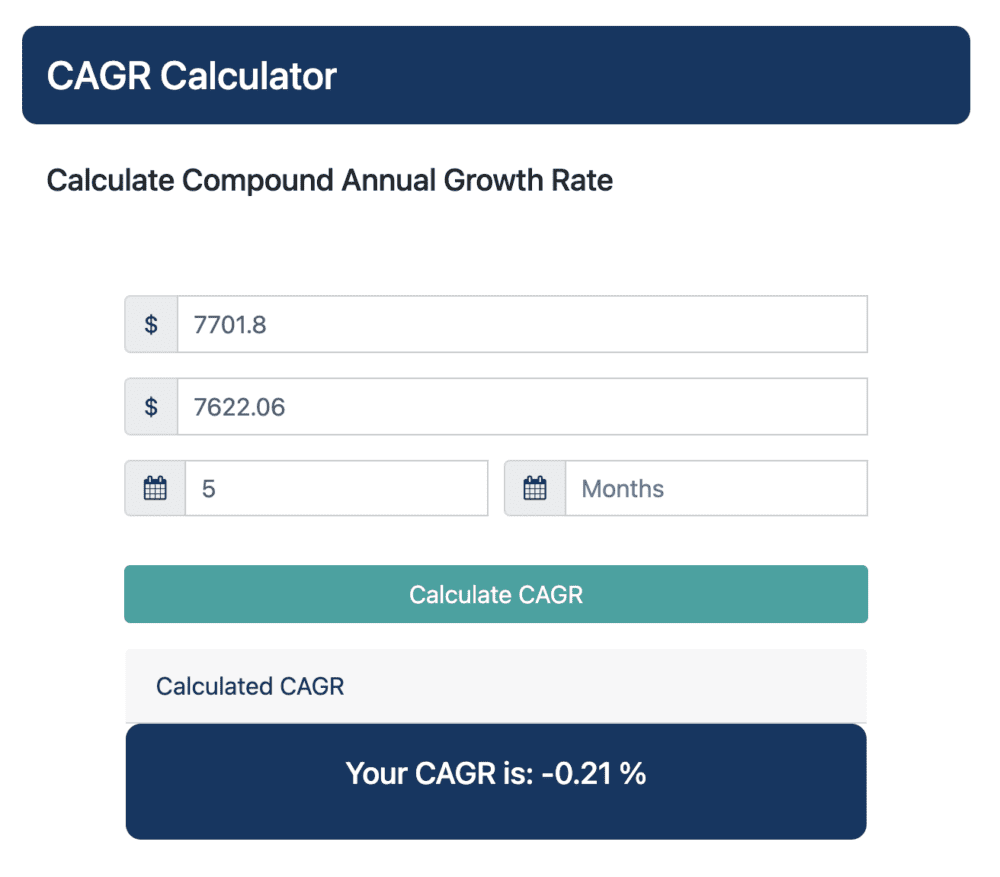Image resolution: width=1000 pixels, height=877 pixels.
Task: Click the input showing 7622.06
Action: (x=521, y=406)
